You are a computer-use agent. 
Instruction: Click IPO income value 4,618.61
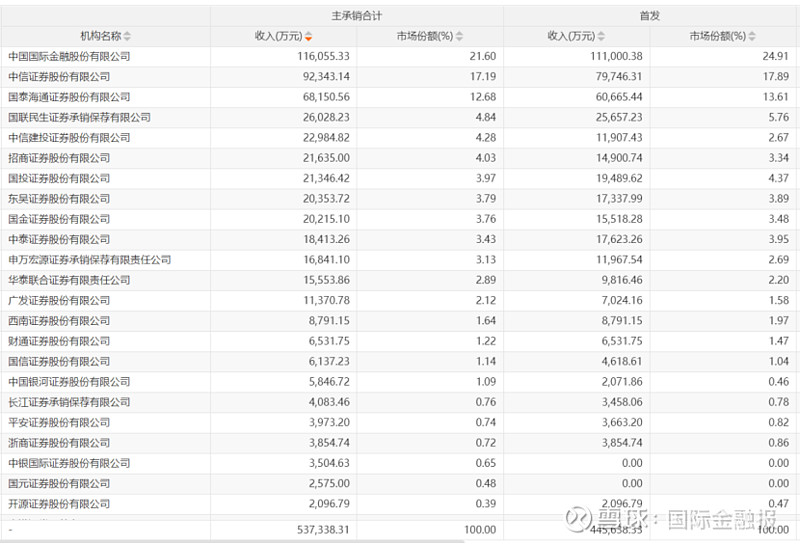click(622, 361)
